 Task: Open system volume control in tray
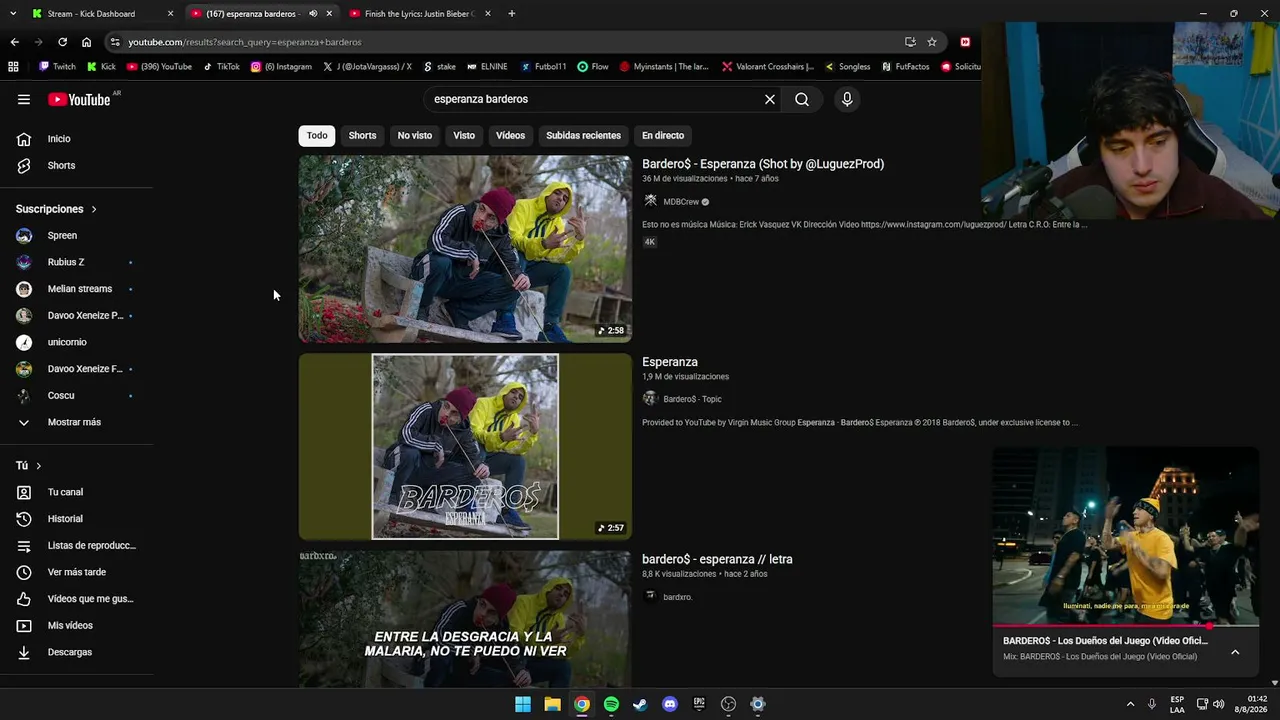pyautogui.click(x=1218, y=704)
